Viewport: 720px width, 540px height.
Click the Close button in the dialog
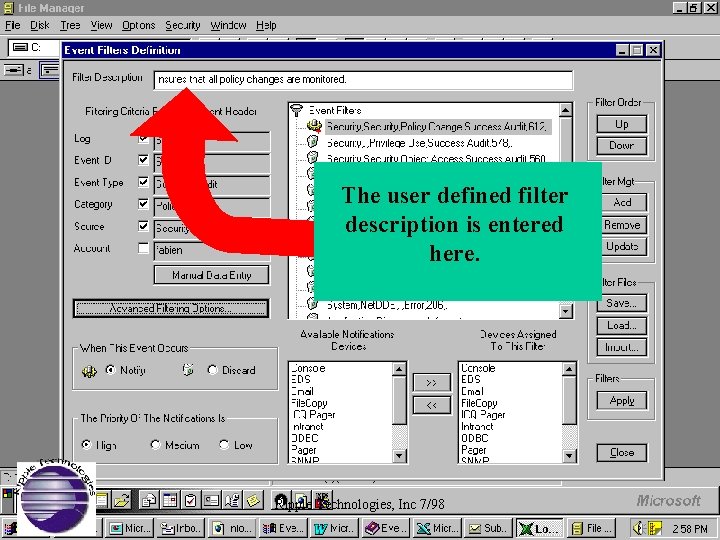(622, 453)
